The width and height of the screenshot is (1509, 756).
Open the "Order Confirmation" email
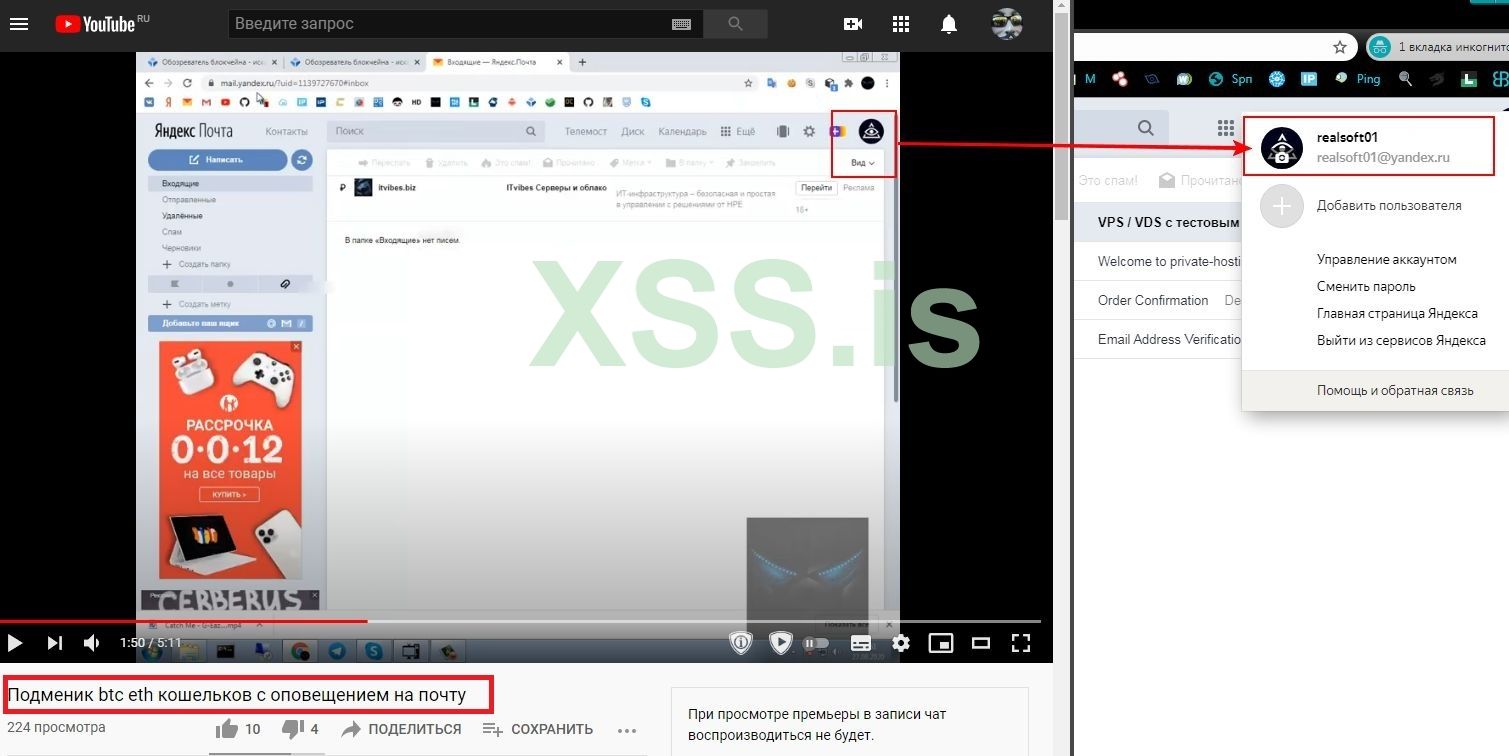(1158, 300)
